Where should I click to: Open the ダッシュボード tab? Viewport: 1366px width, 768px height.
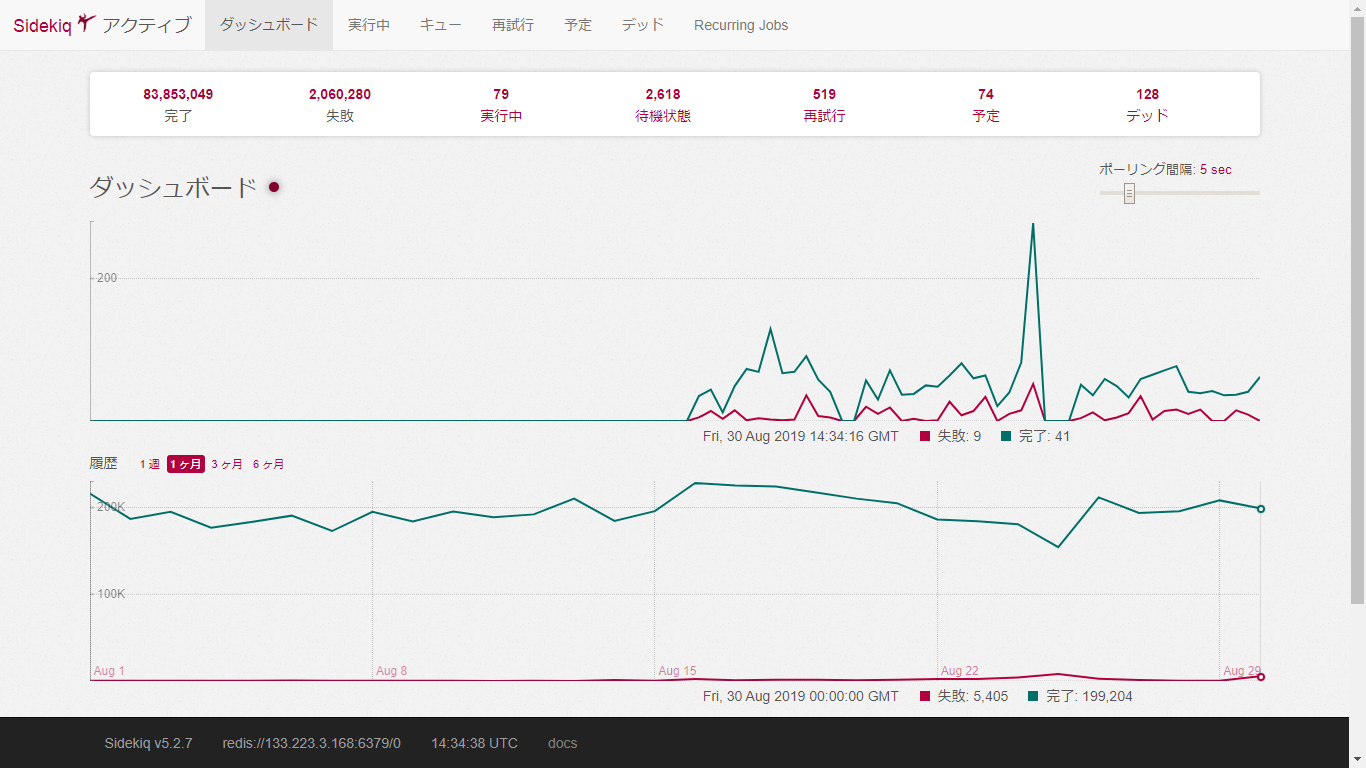269,25
